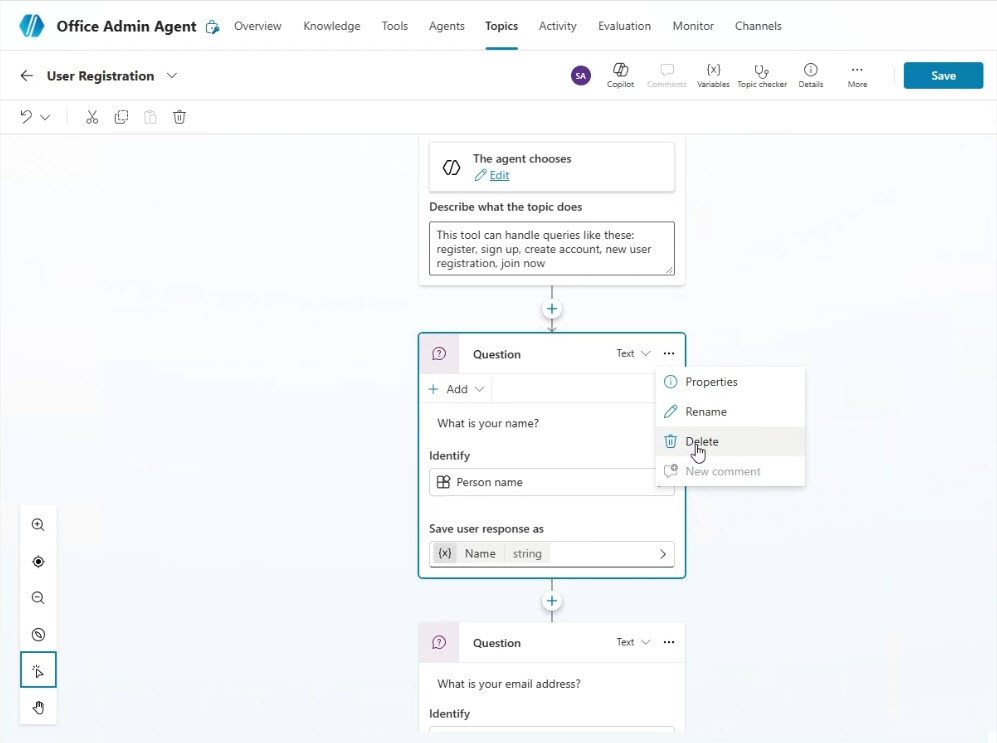Viewport: 997px width, 743px height.
Task: Open the More options menu in toolbar
Action: coord(857,75)
